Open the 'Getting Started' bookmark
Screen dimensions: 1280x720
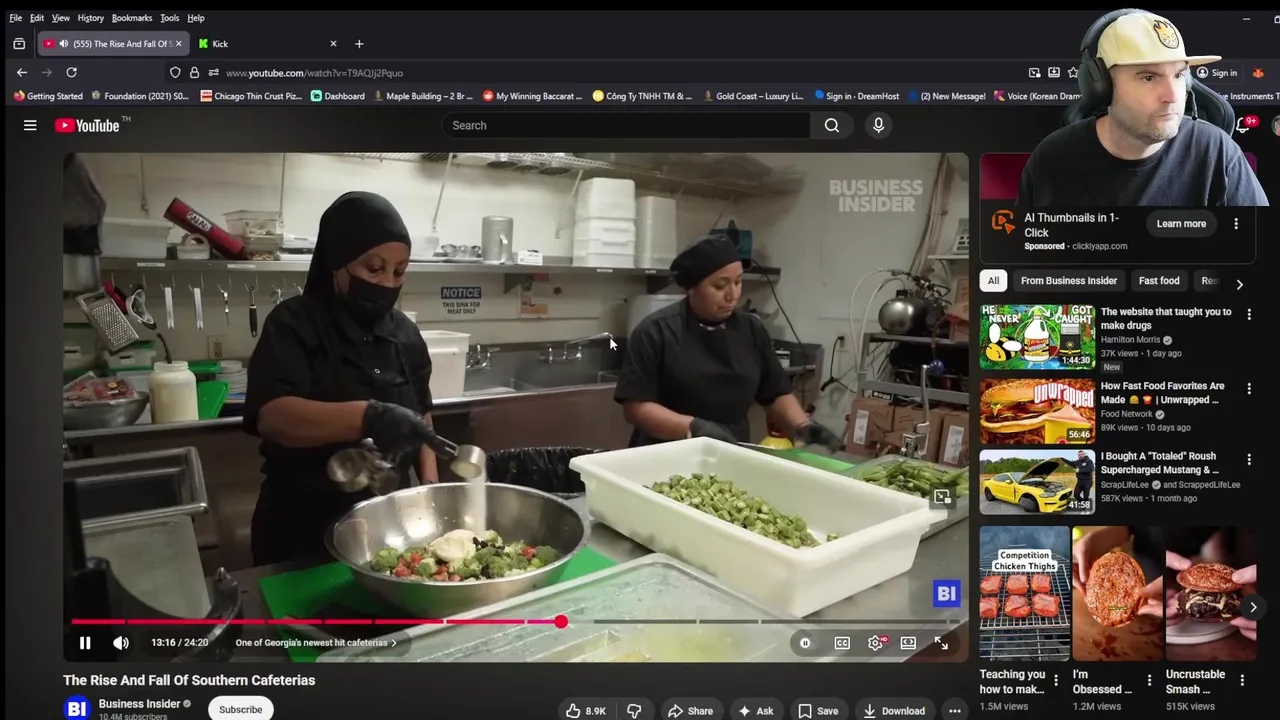(x=48, y=96)
